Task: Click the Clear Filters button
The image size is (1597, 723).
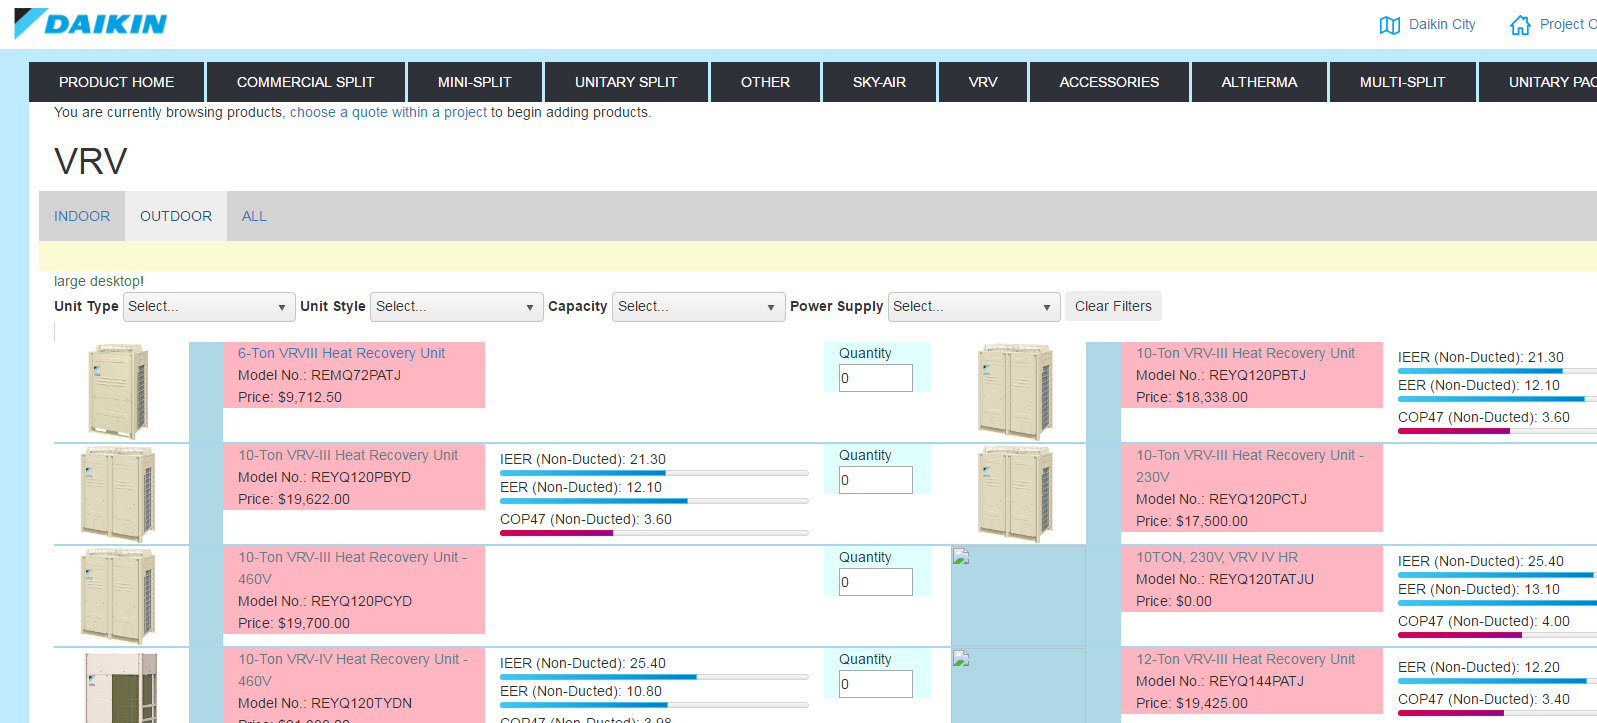Action: coord(1113,306)
